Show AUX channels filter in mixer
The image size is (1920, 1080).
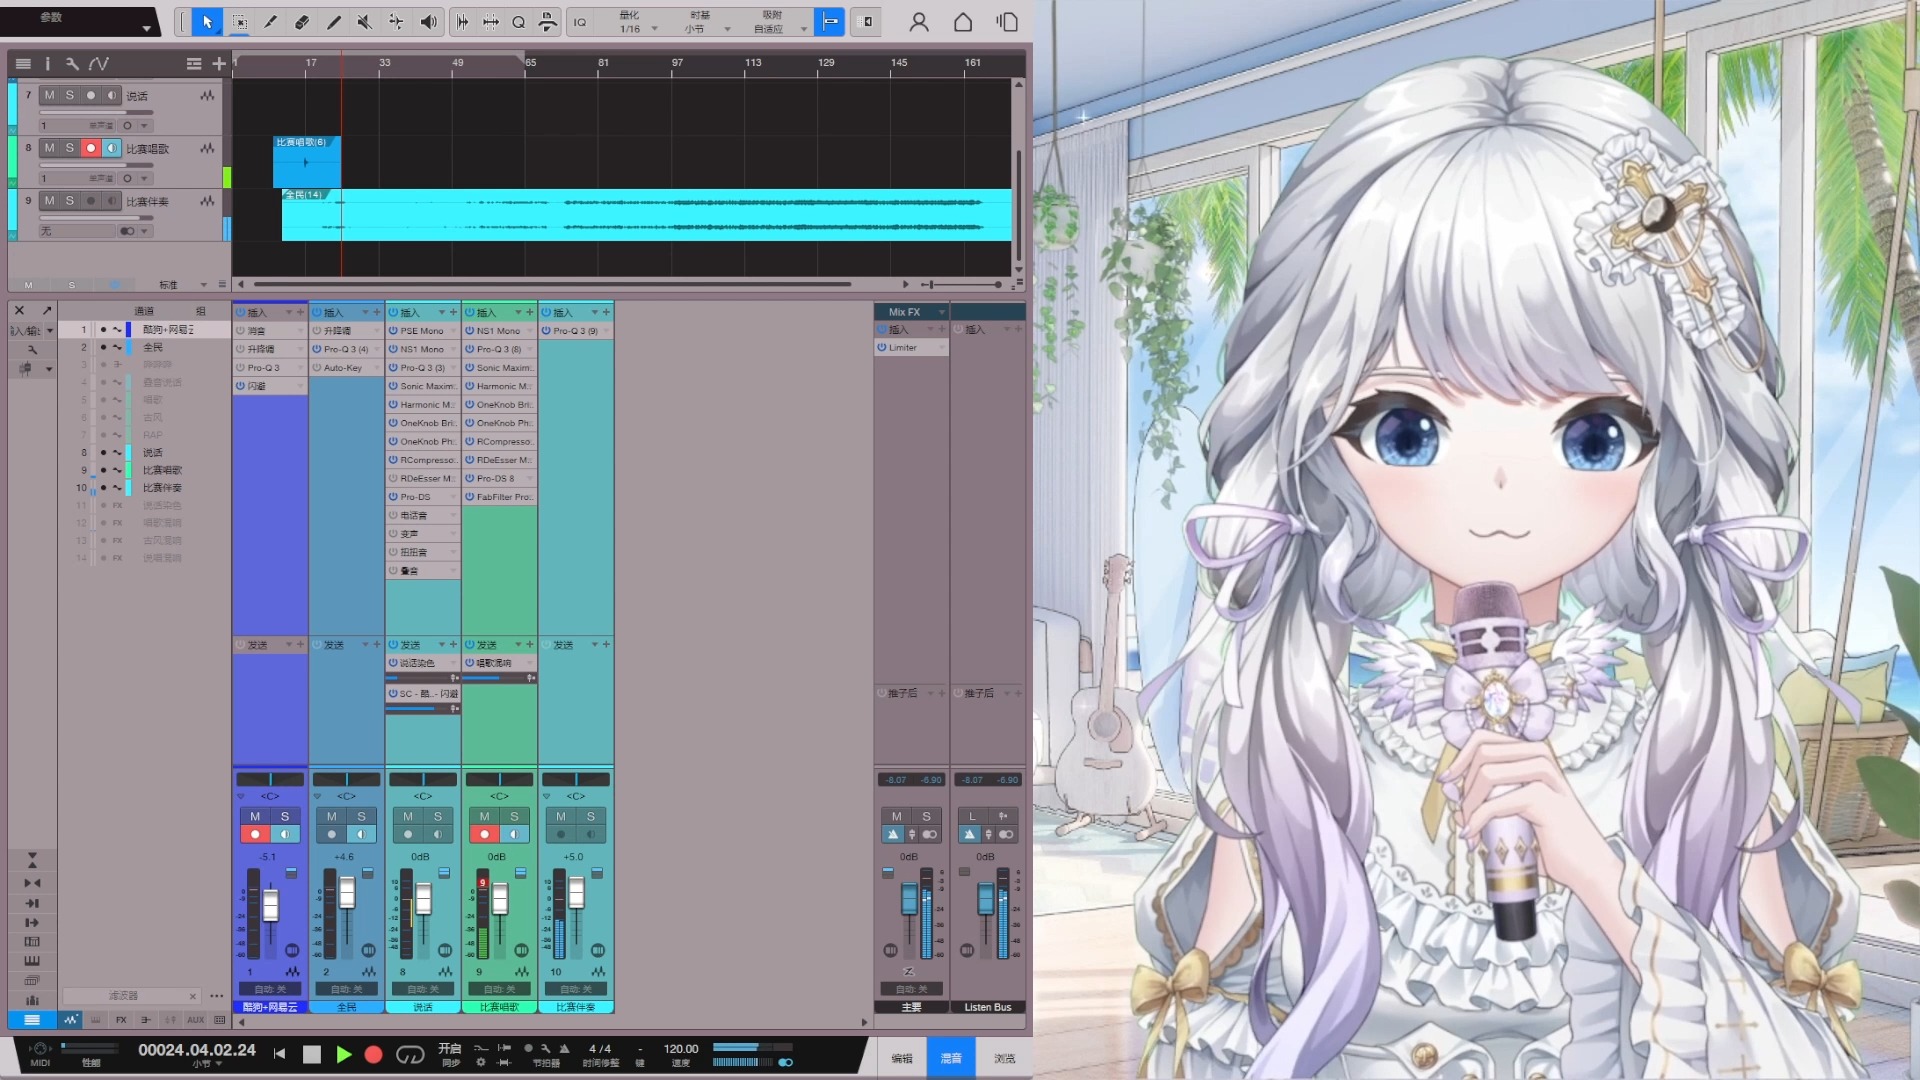(195, 1020)
